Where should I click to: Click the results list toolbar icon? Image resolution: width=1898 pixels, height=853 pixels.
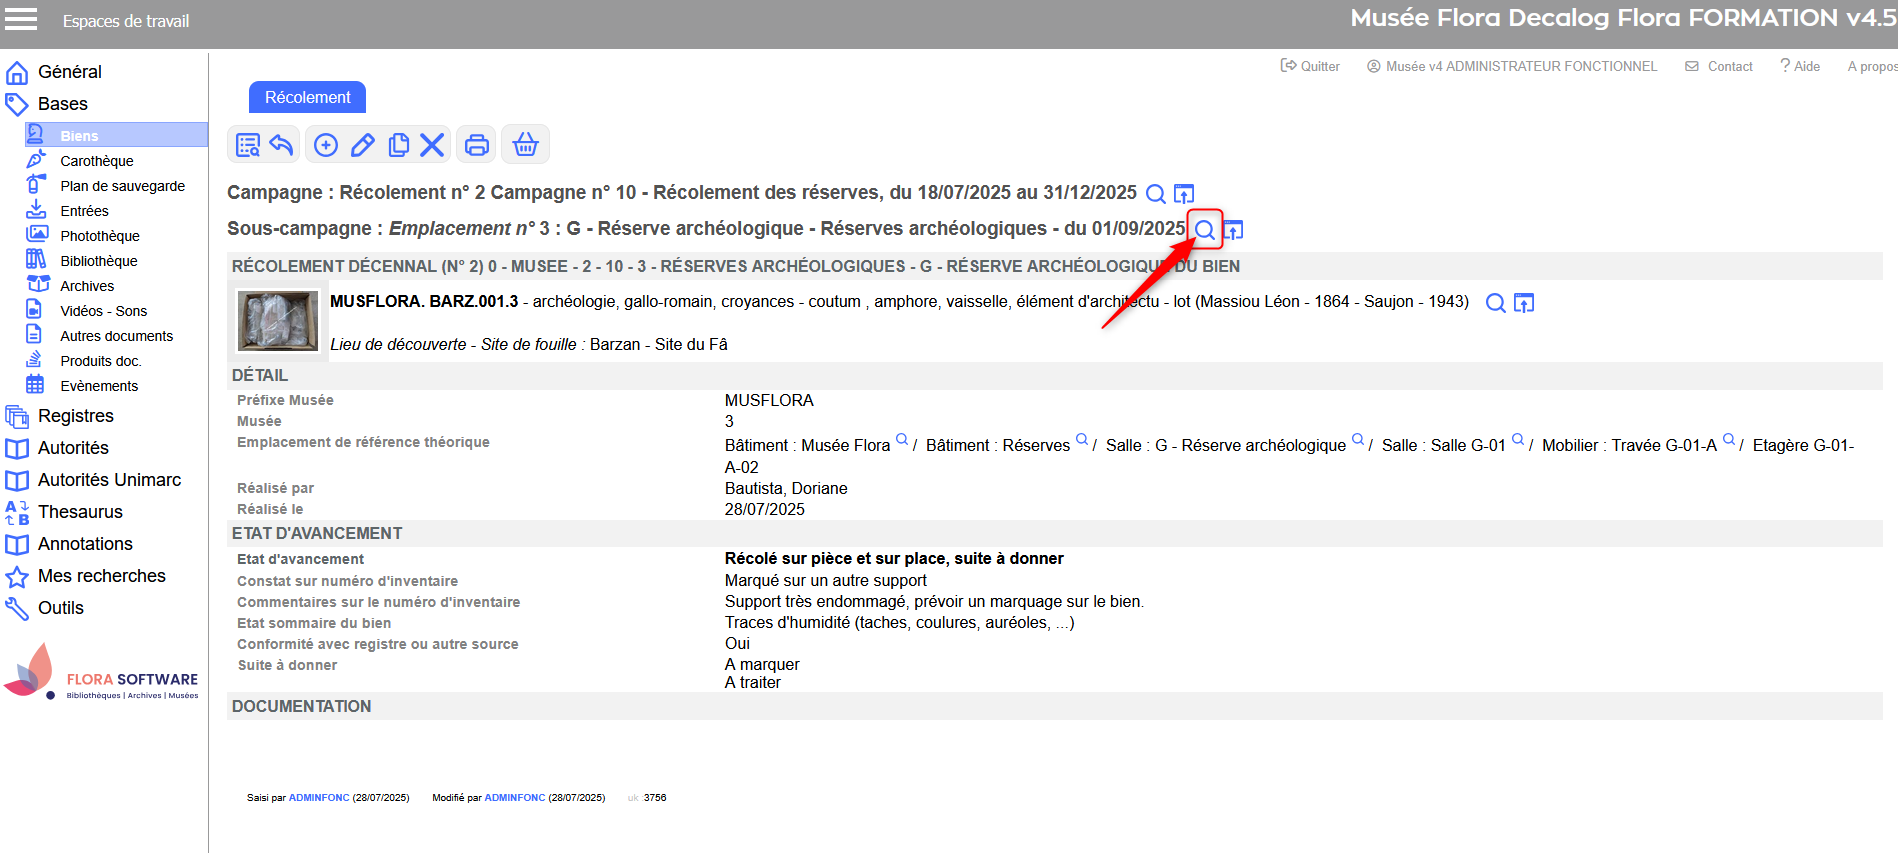click(248, 145)
